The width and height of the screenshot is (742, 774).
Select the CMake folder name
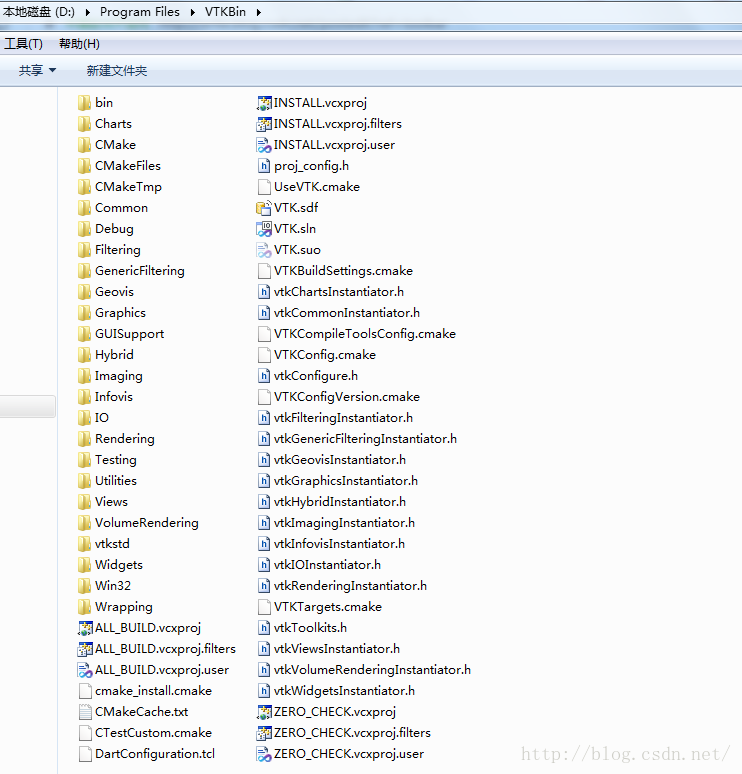click(x=116, y=145)
